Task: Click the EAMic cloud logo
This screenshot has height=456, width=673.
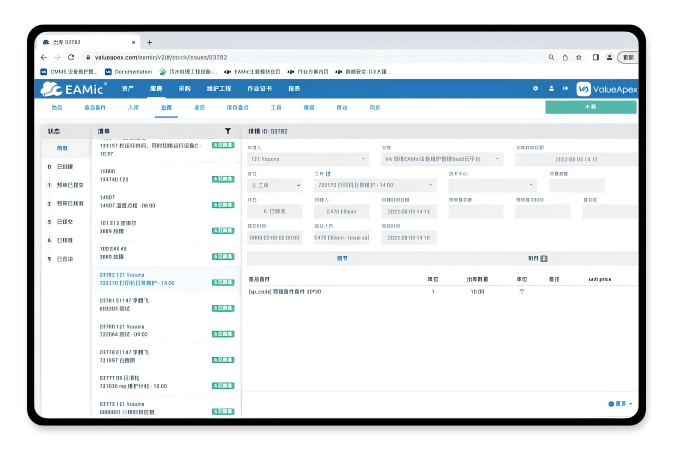Action: point(76,89)
